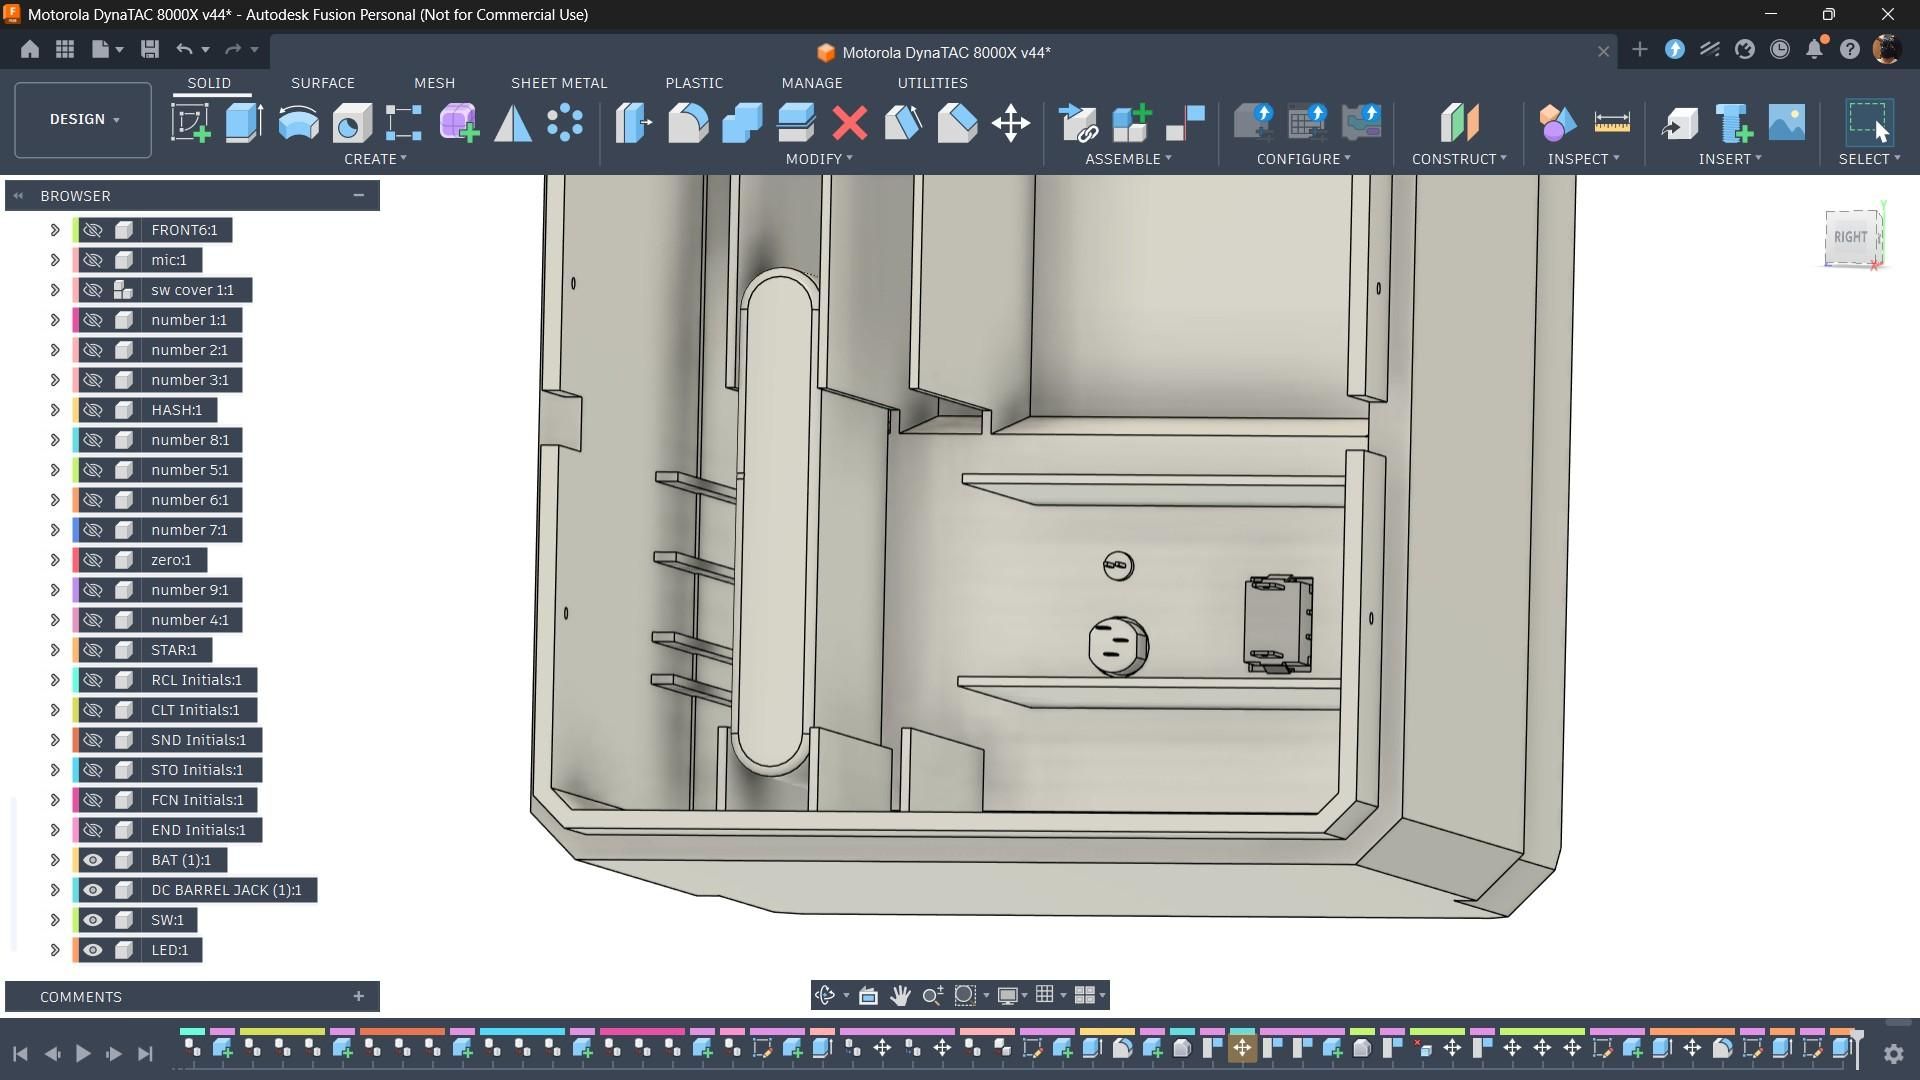
Task: Select the Press Pull tool
Action: pyautogui.click(x=634, y=123)
